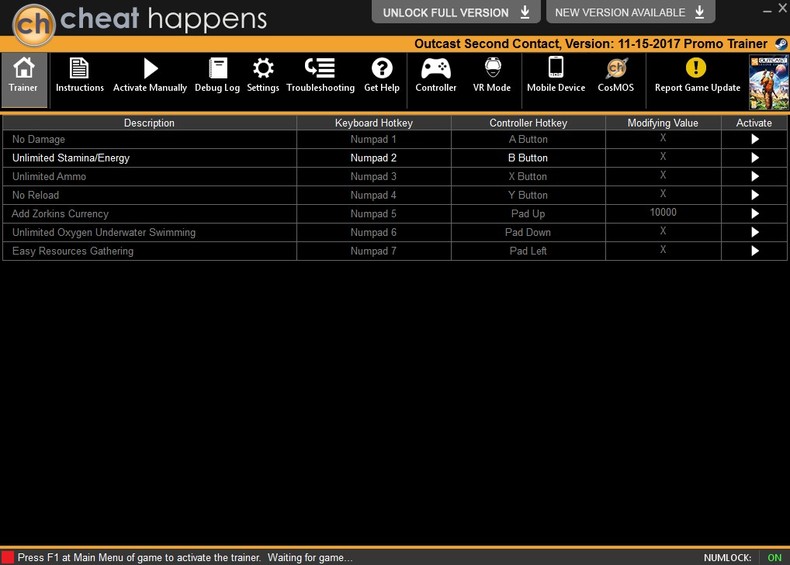Open the Debug Log
Screen dimensions: 790x565
218,76
